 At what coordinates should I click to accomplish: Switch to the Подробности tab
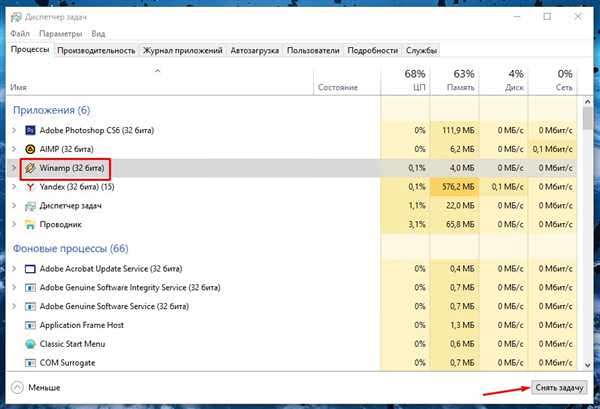372,51
